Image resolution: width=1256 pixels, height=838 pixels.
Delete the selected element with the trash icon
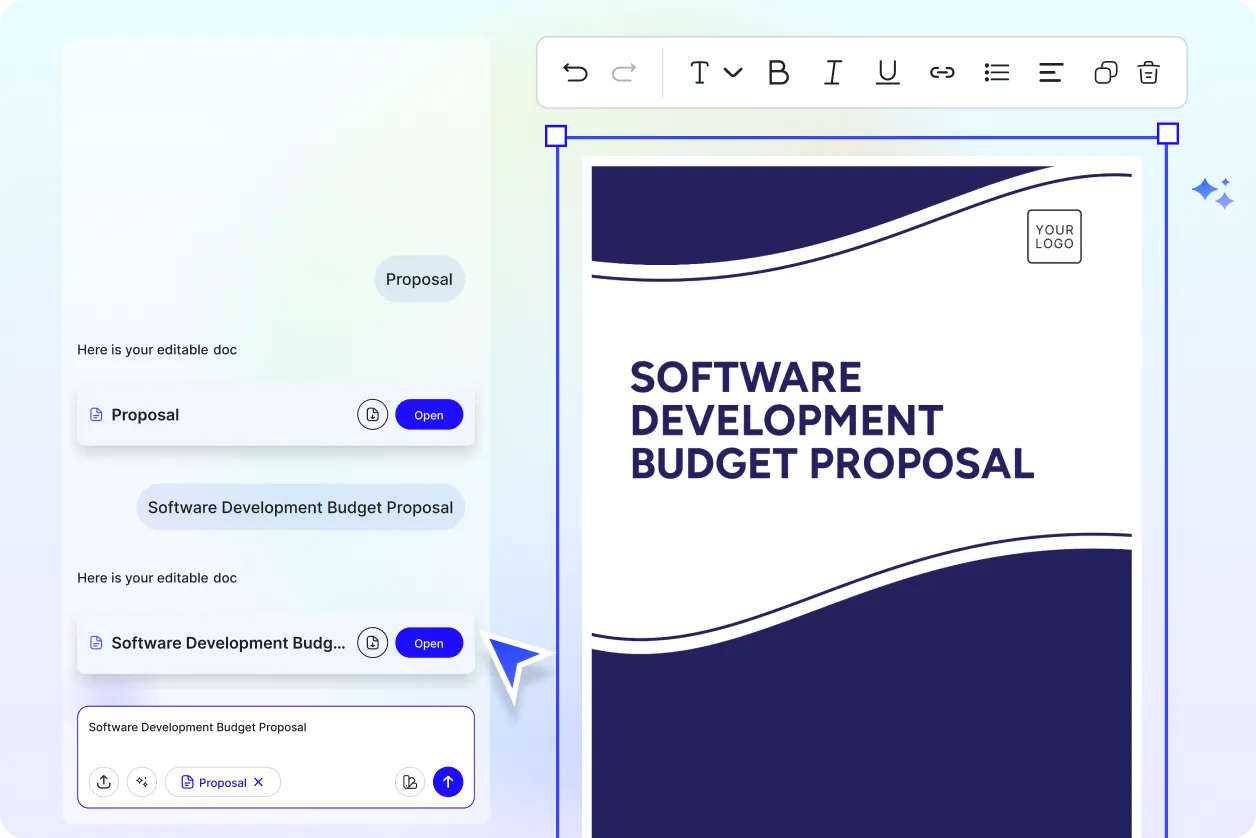click(1149, 72)
